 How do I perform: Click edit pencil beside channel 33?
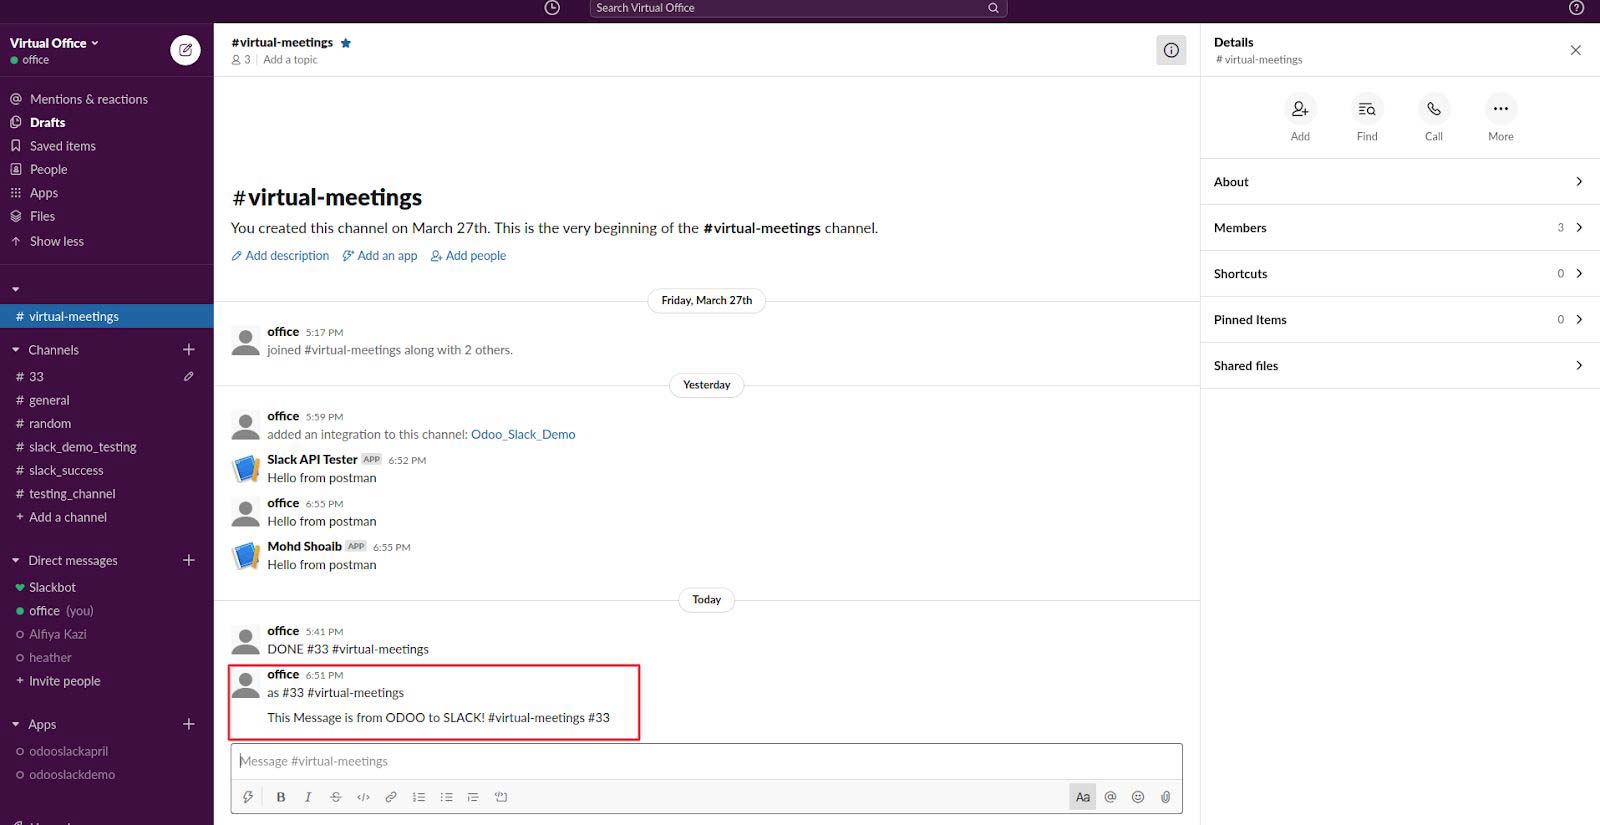(x=189, y=377)
